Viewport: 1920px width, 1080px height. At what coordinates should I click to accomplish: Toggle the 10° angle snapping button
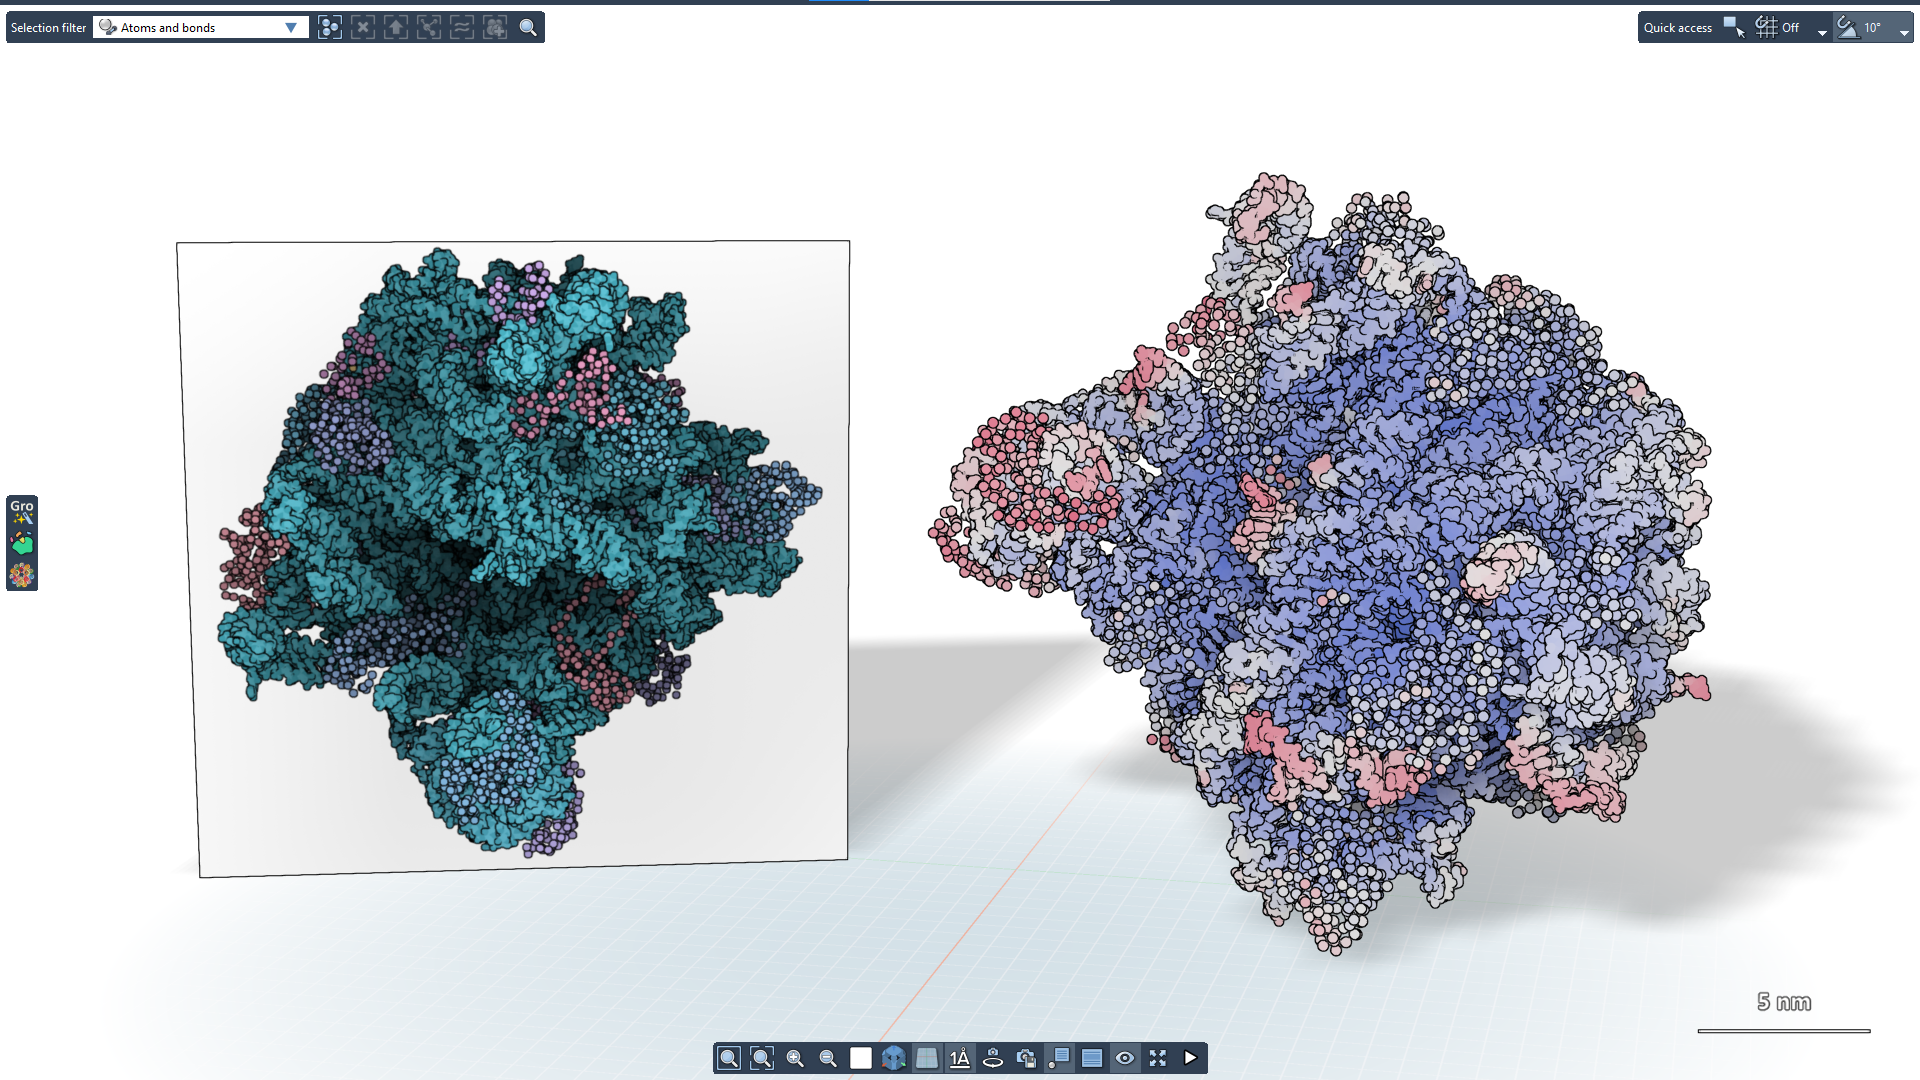tap(1860, 28)
